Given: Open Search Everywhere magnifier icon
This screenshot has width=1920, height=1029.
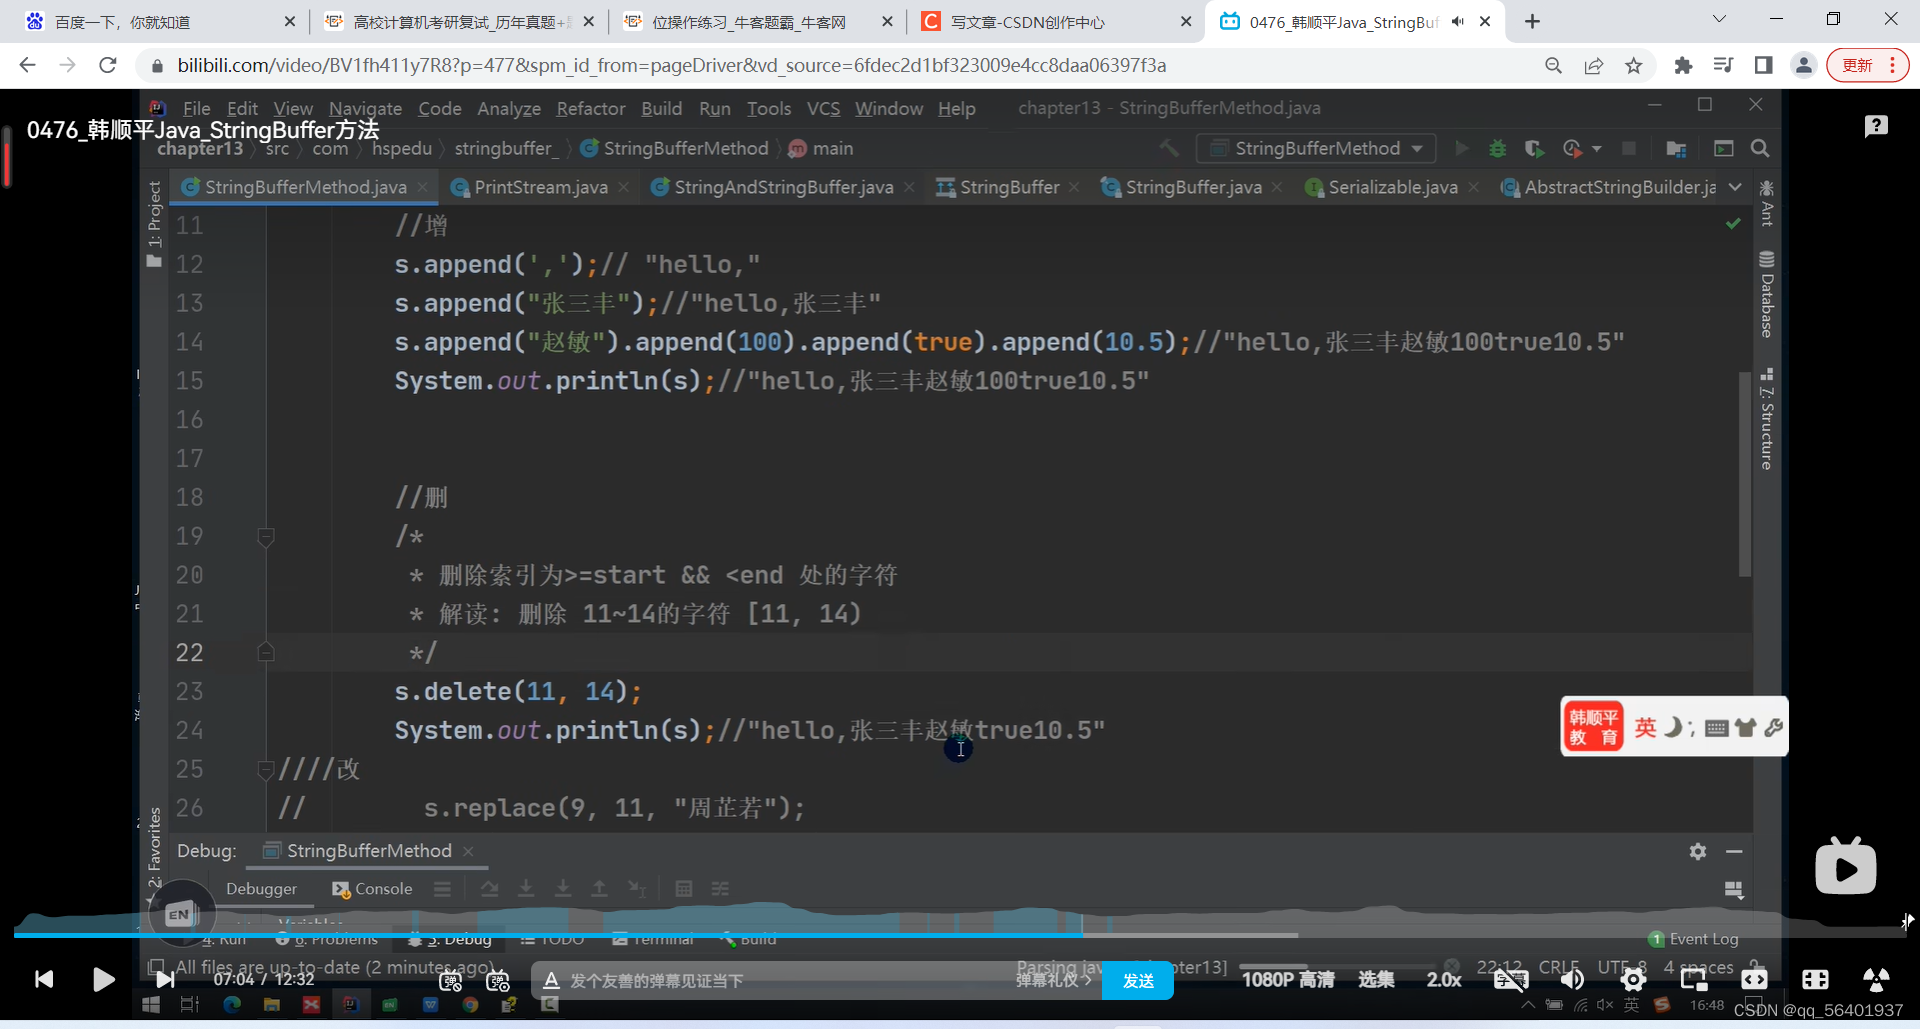Looking at the screenshot, I should click(1760, 148).
